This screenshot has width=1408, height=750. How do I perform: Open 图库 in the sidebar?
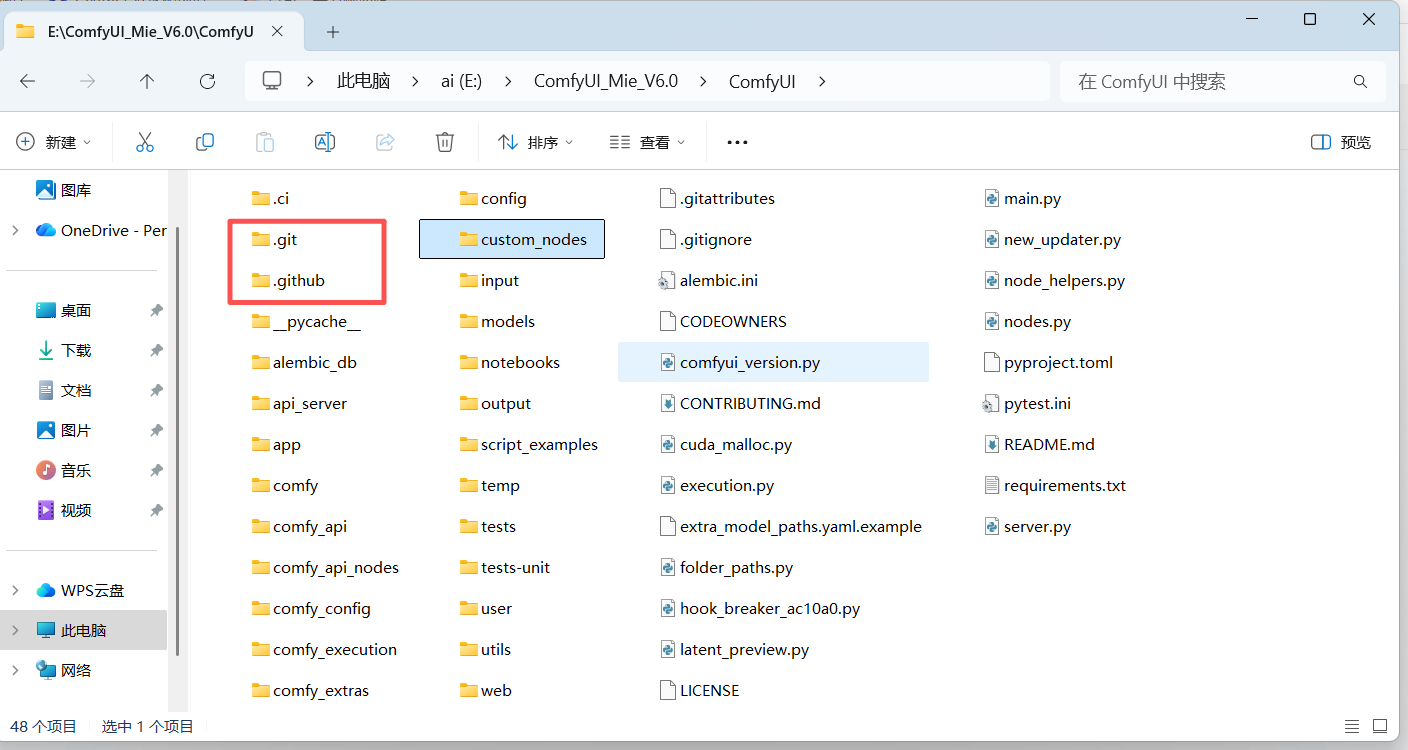click(x=64, y=190)
